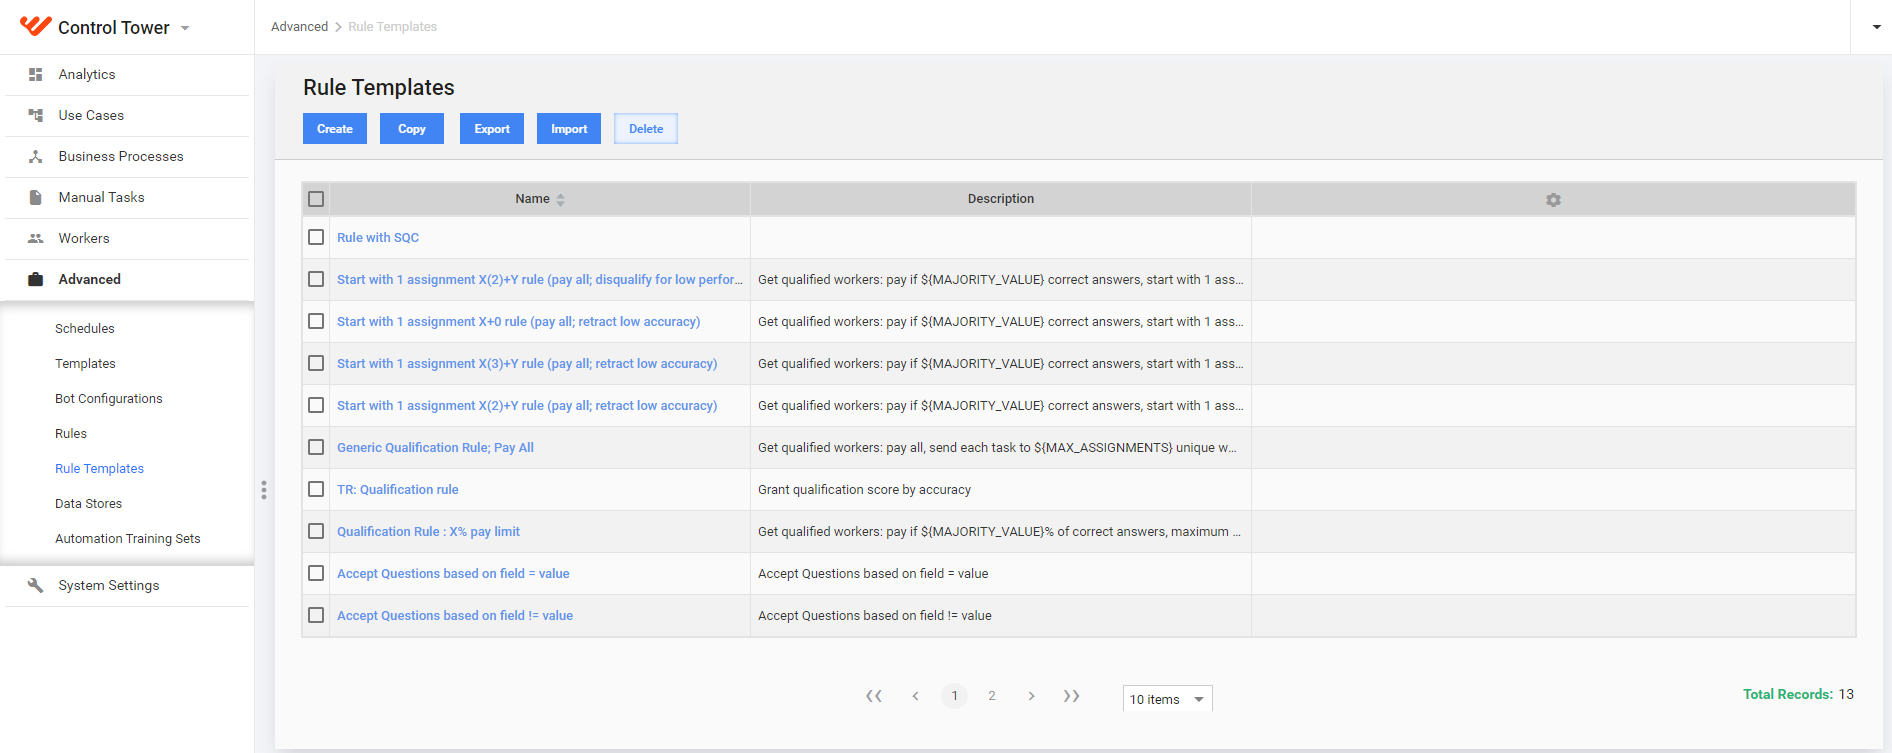Viewport: 1892px width, 753px height.
Task: Check the X(2)+Y retract low accuracy checkbox
Action: click(x=316, y=405)
